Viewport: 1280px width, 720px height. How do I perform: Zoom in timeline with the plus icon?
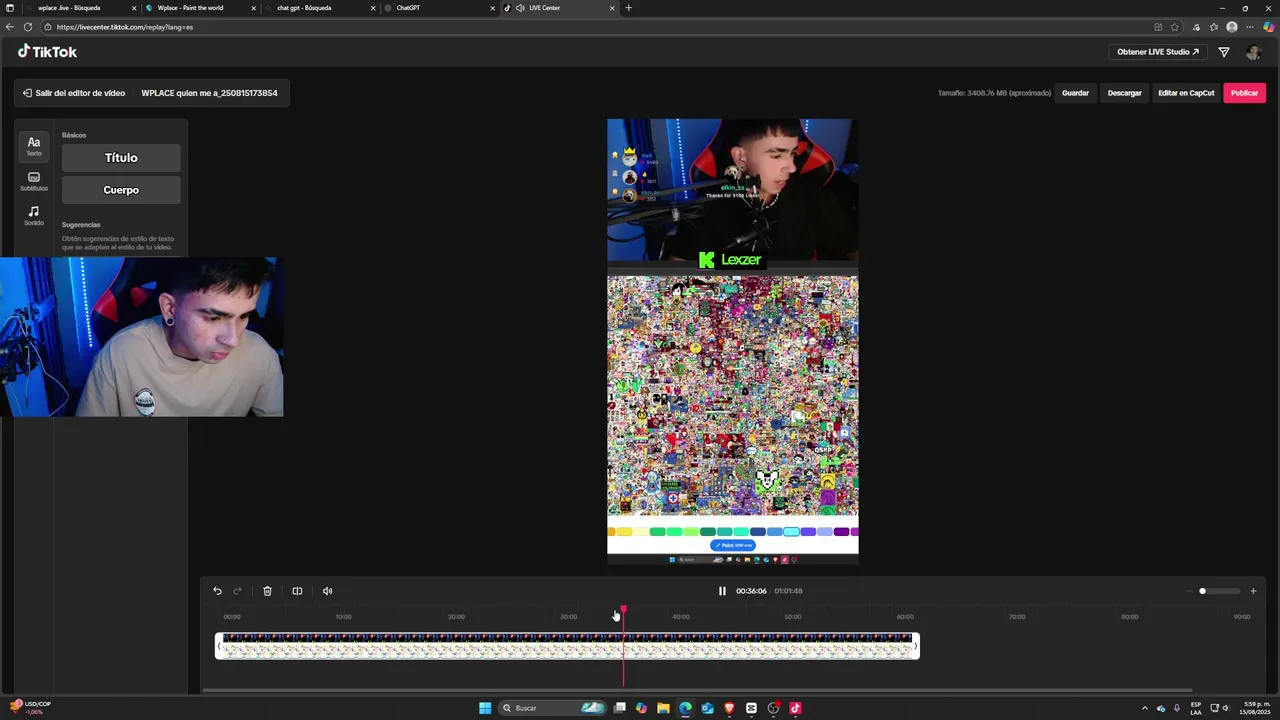1253,591
